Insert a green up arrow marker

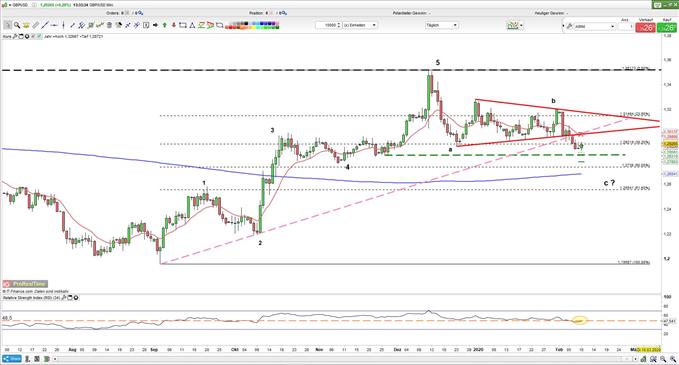(165, 25)
